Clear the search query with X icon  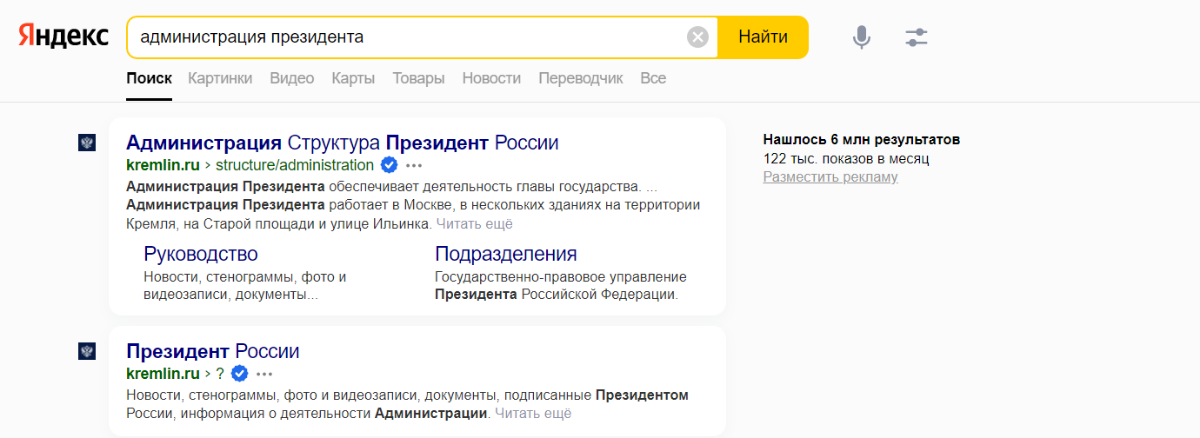[698, 37]
